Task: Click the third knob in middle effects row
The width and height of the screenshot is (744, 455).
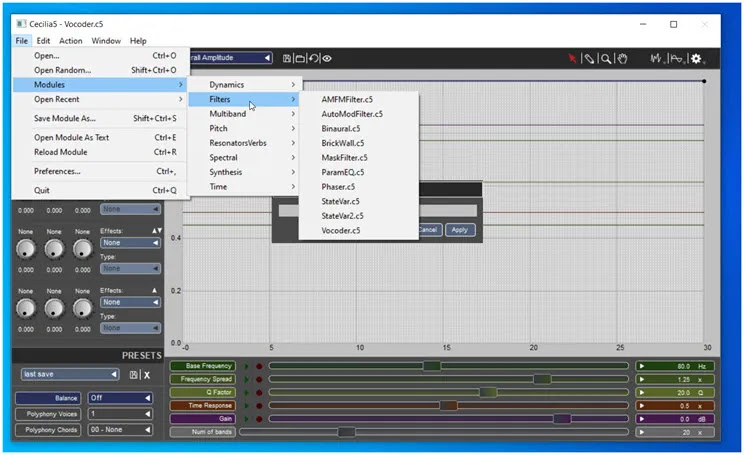Action: [83, 249]
